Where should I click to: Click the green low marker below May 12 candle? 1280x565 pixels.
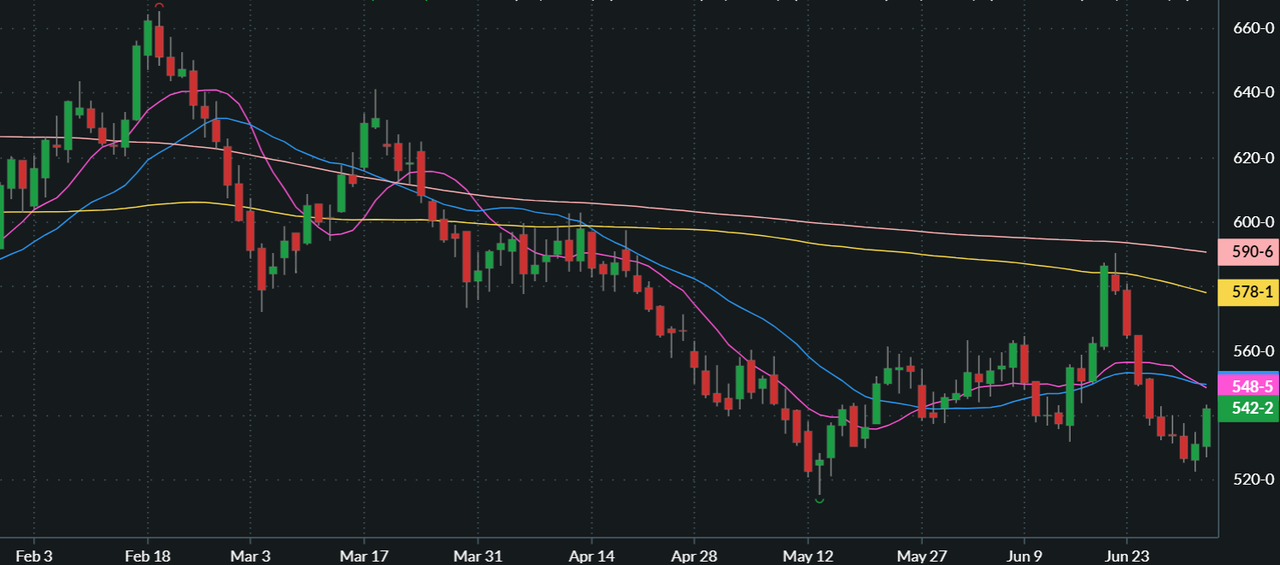(x=820, y=500)
